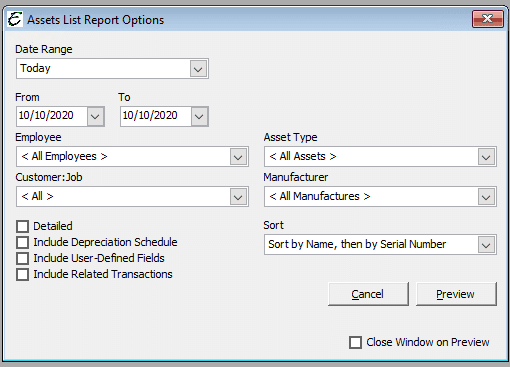Open the Date Range dropdown arrow
This screenshot has width=510, height=367.
198,69
